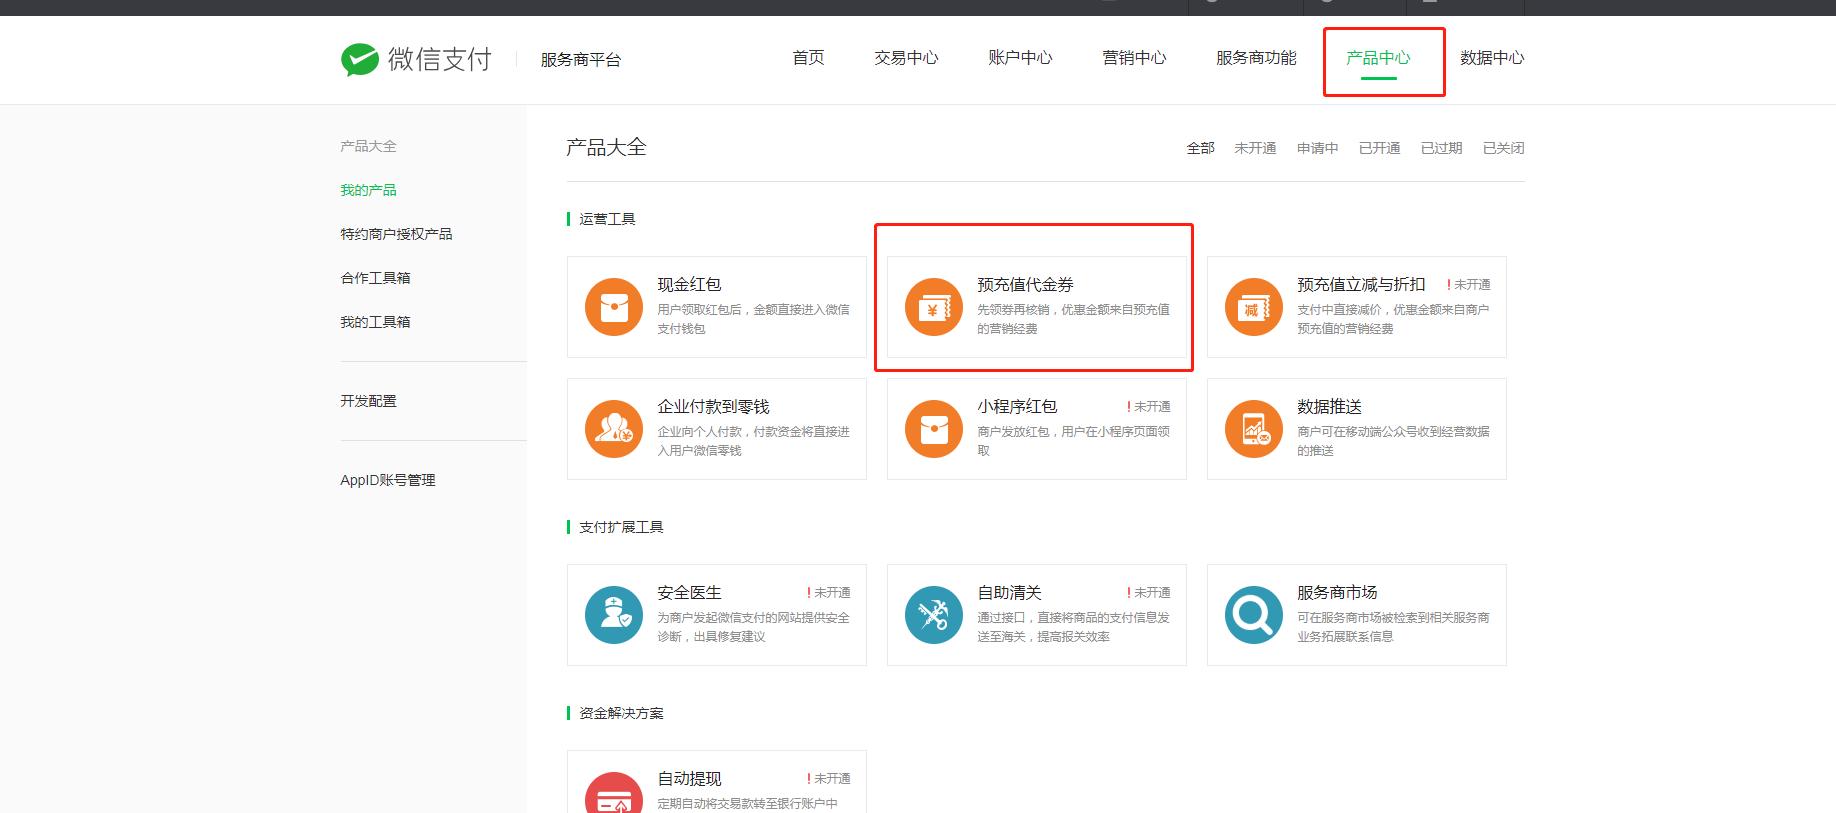Open the 交易中心 navigation tab
The width and height of the screenshot is (1836, 813).
tap(906, 58)
